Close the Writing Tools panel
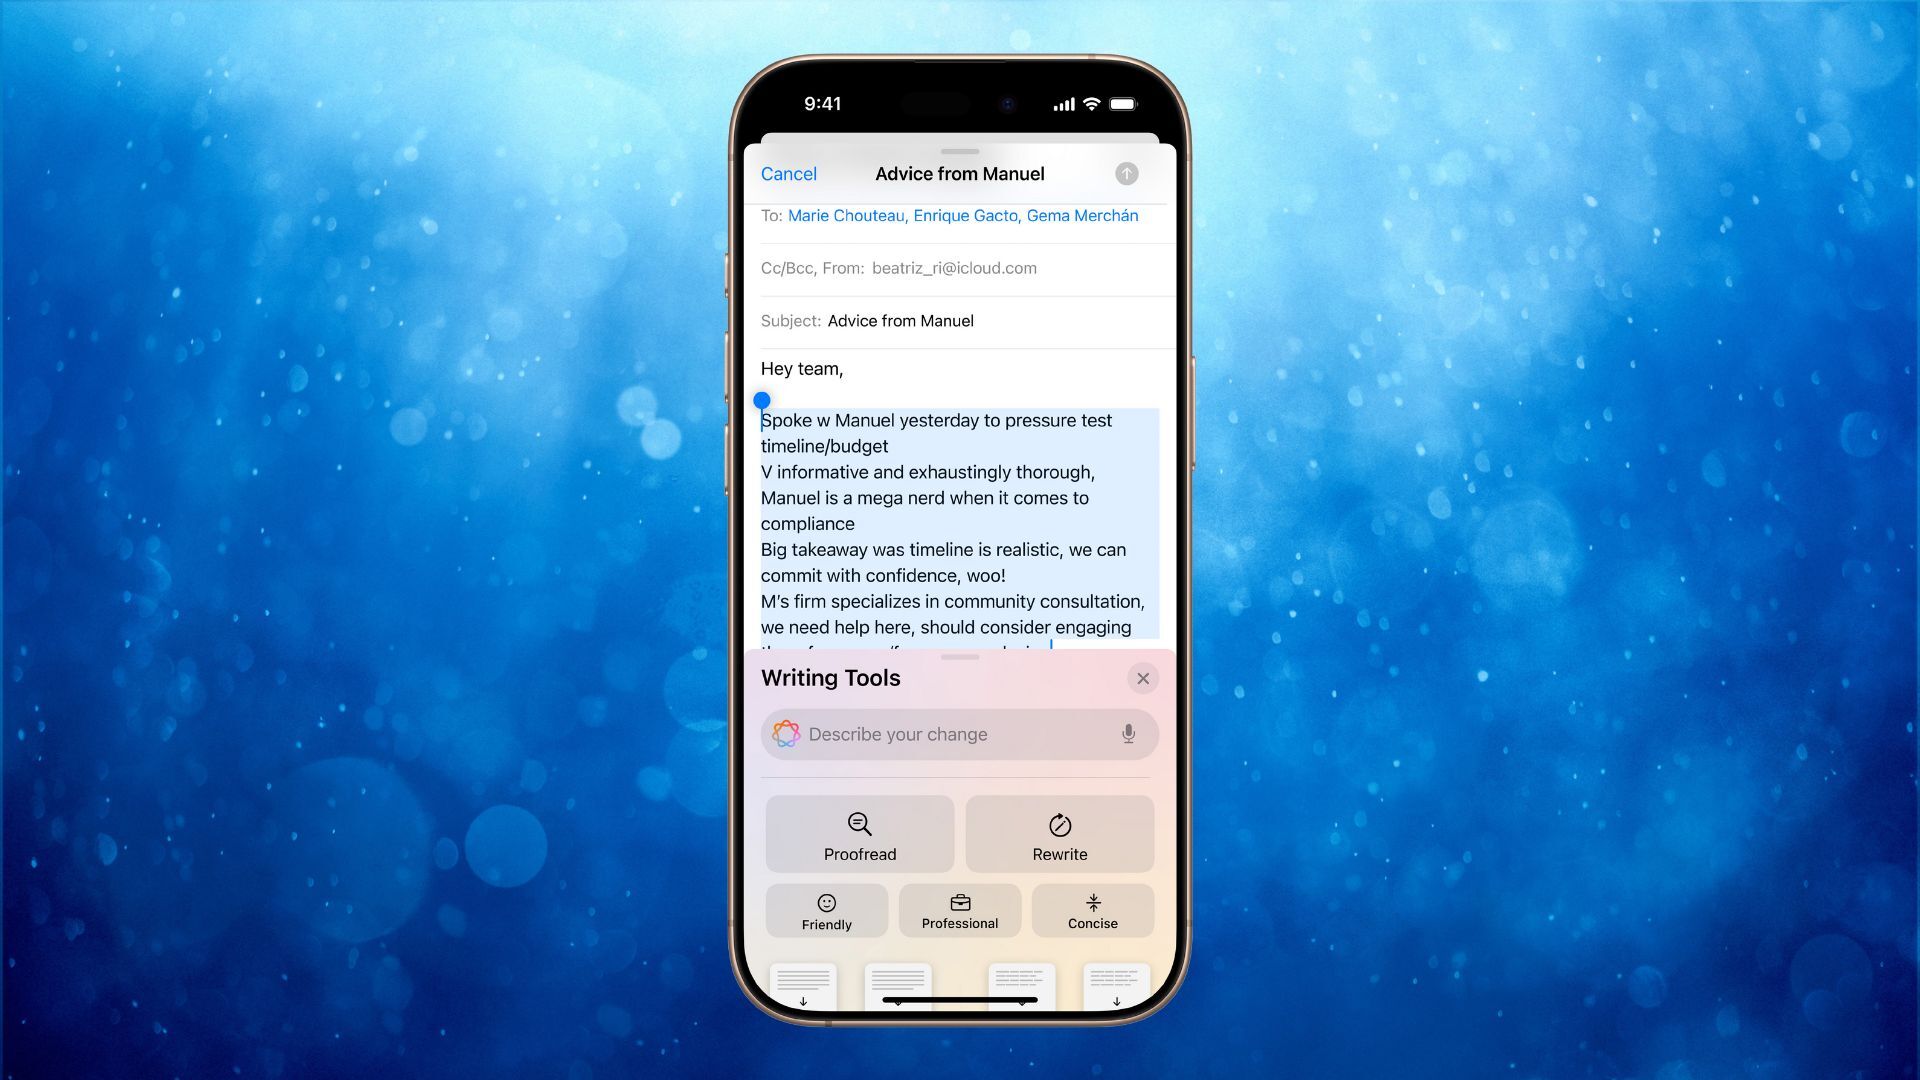1920x1080 pixels. (1142, 678)
